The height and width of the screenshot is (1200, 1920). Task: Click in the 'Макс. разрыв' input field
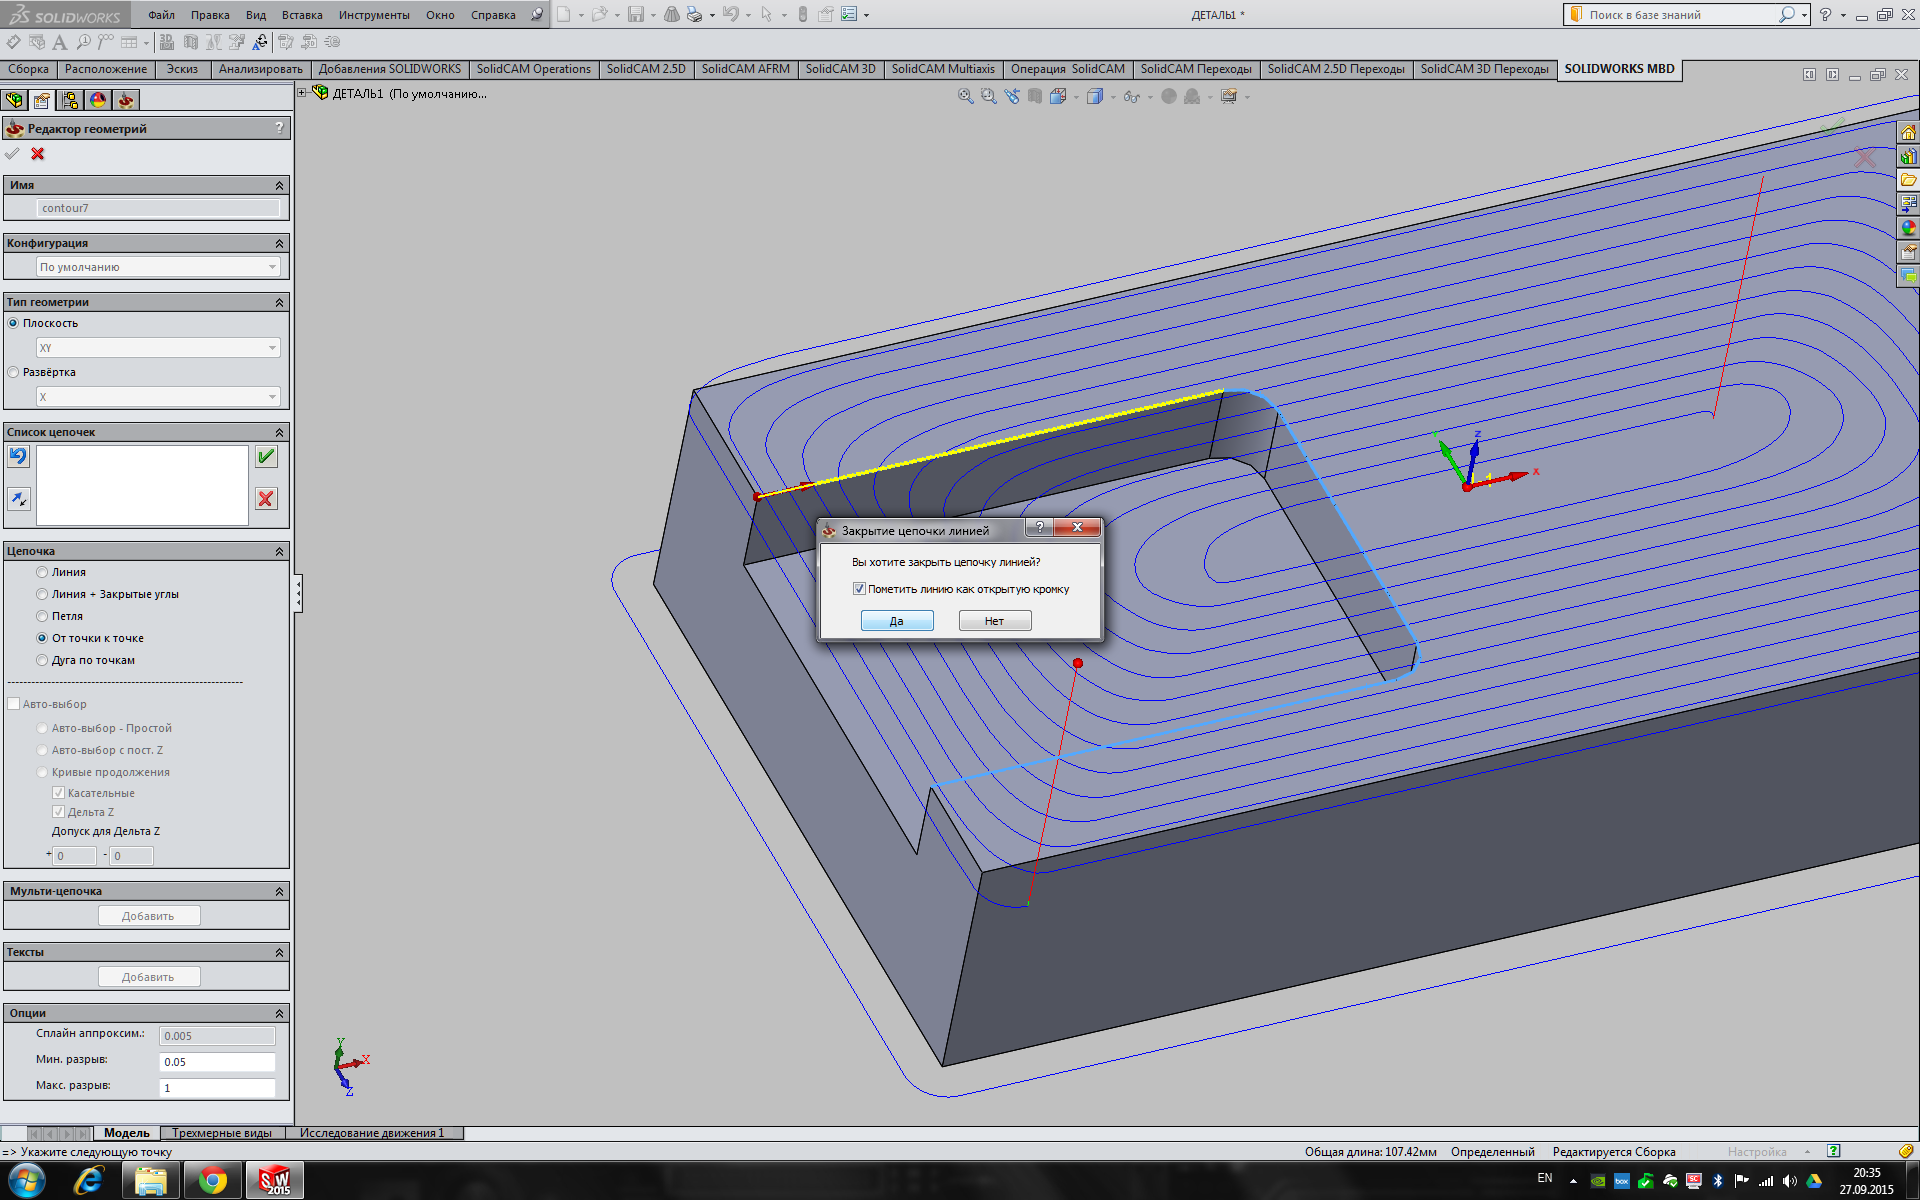tap(217, 1088)
